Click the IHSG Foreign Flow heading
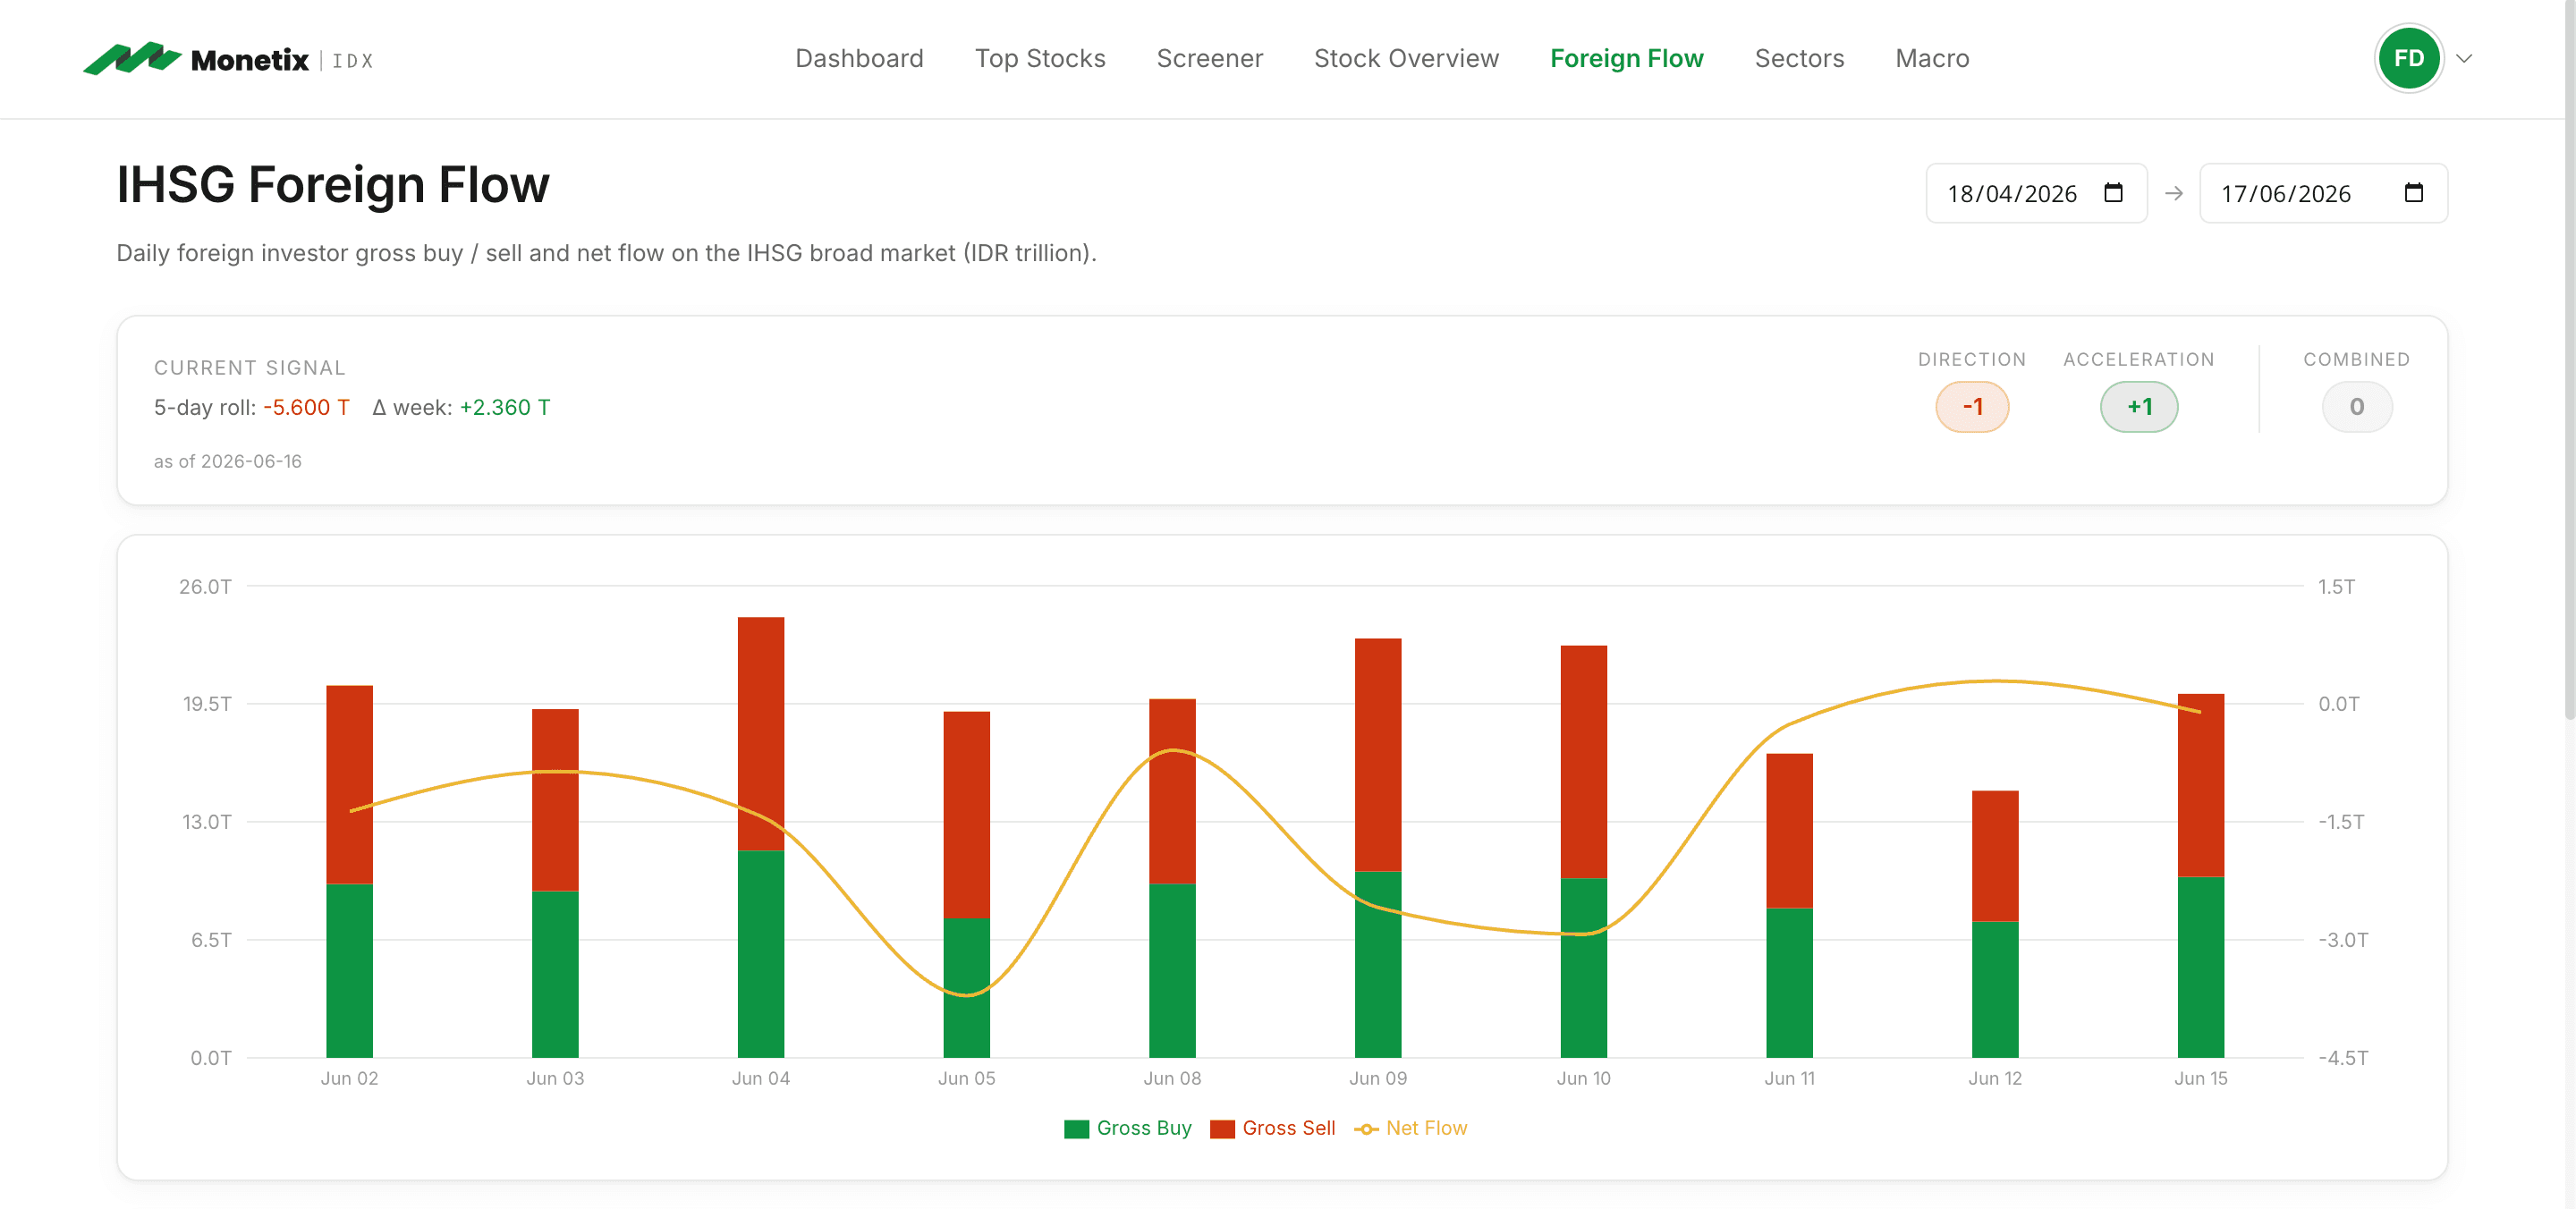 [x=332, y=184]
